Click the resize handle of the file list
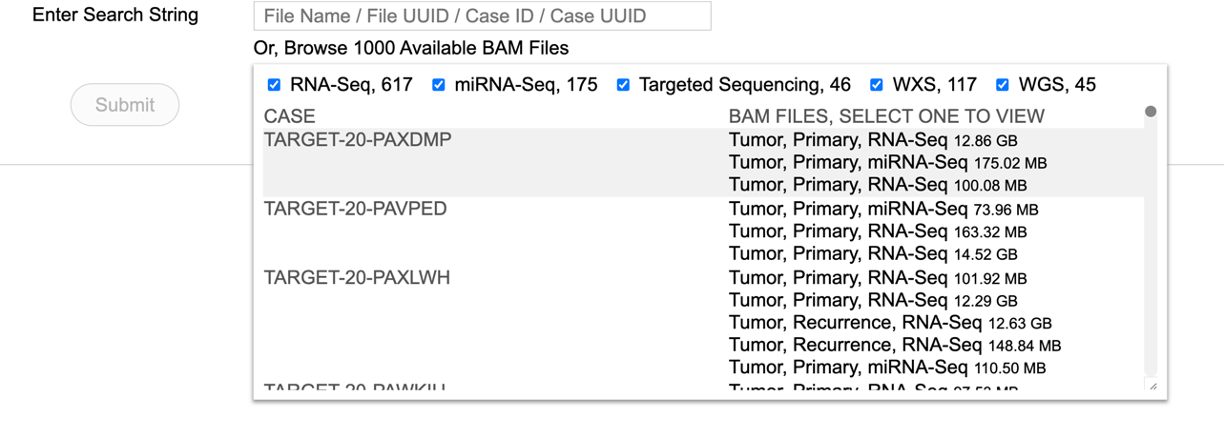 click(1152, 386)
